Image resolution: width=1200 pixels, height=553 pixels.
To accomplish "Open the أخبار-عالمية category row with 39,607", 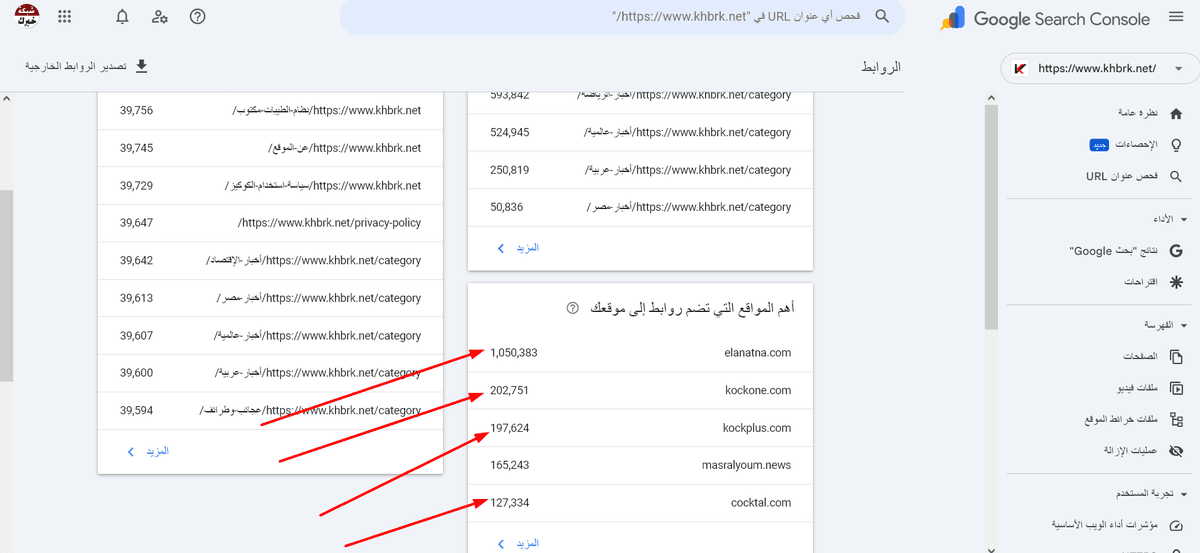I will (270, 336).
